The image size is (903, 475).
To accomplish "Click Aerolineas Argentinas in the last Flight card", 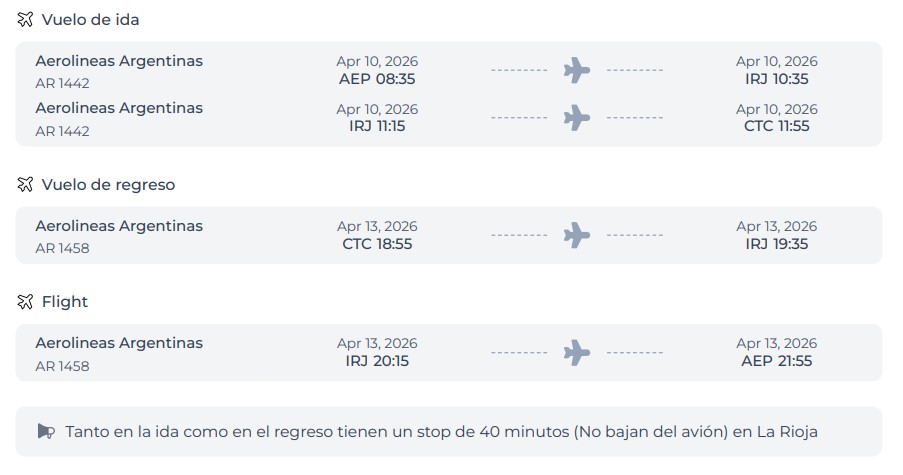I will tap(119, 343).
